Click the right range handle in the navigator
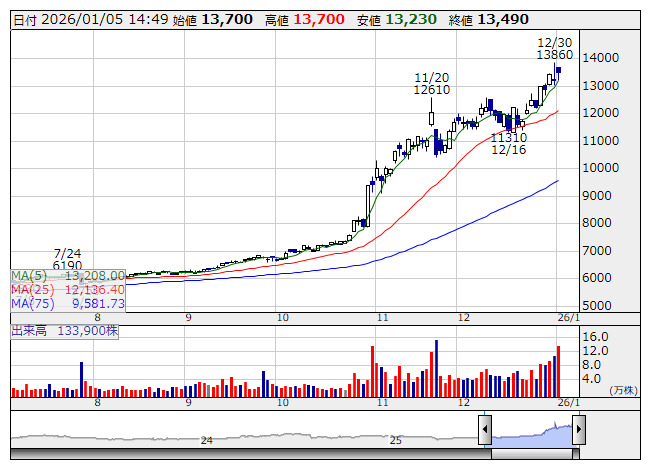Image resolution: width=653 pixels, height=470 pixels. [x=578, y=430]
